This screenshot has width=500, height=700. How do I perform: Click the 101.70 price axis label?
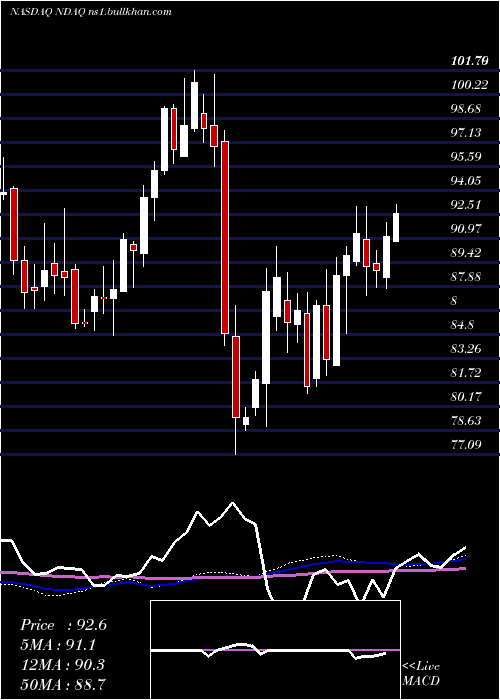[x=469, y=62]
